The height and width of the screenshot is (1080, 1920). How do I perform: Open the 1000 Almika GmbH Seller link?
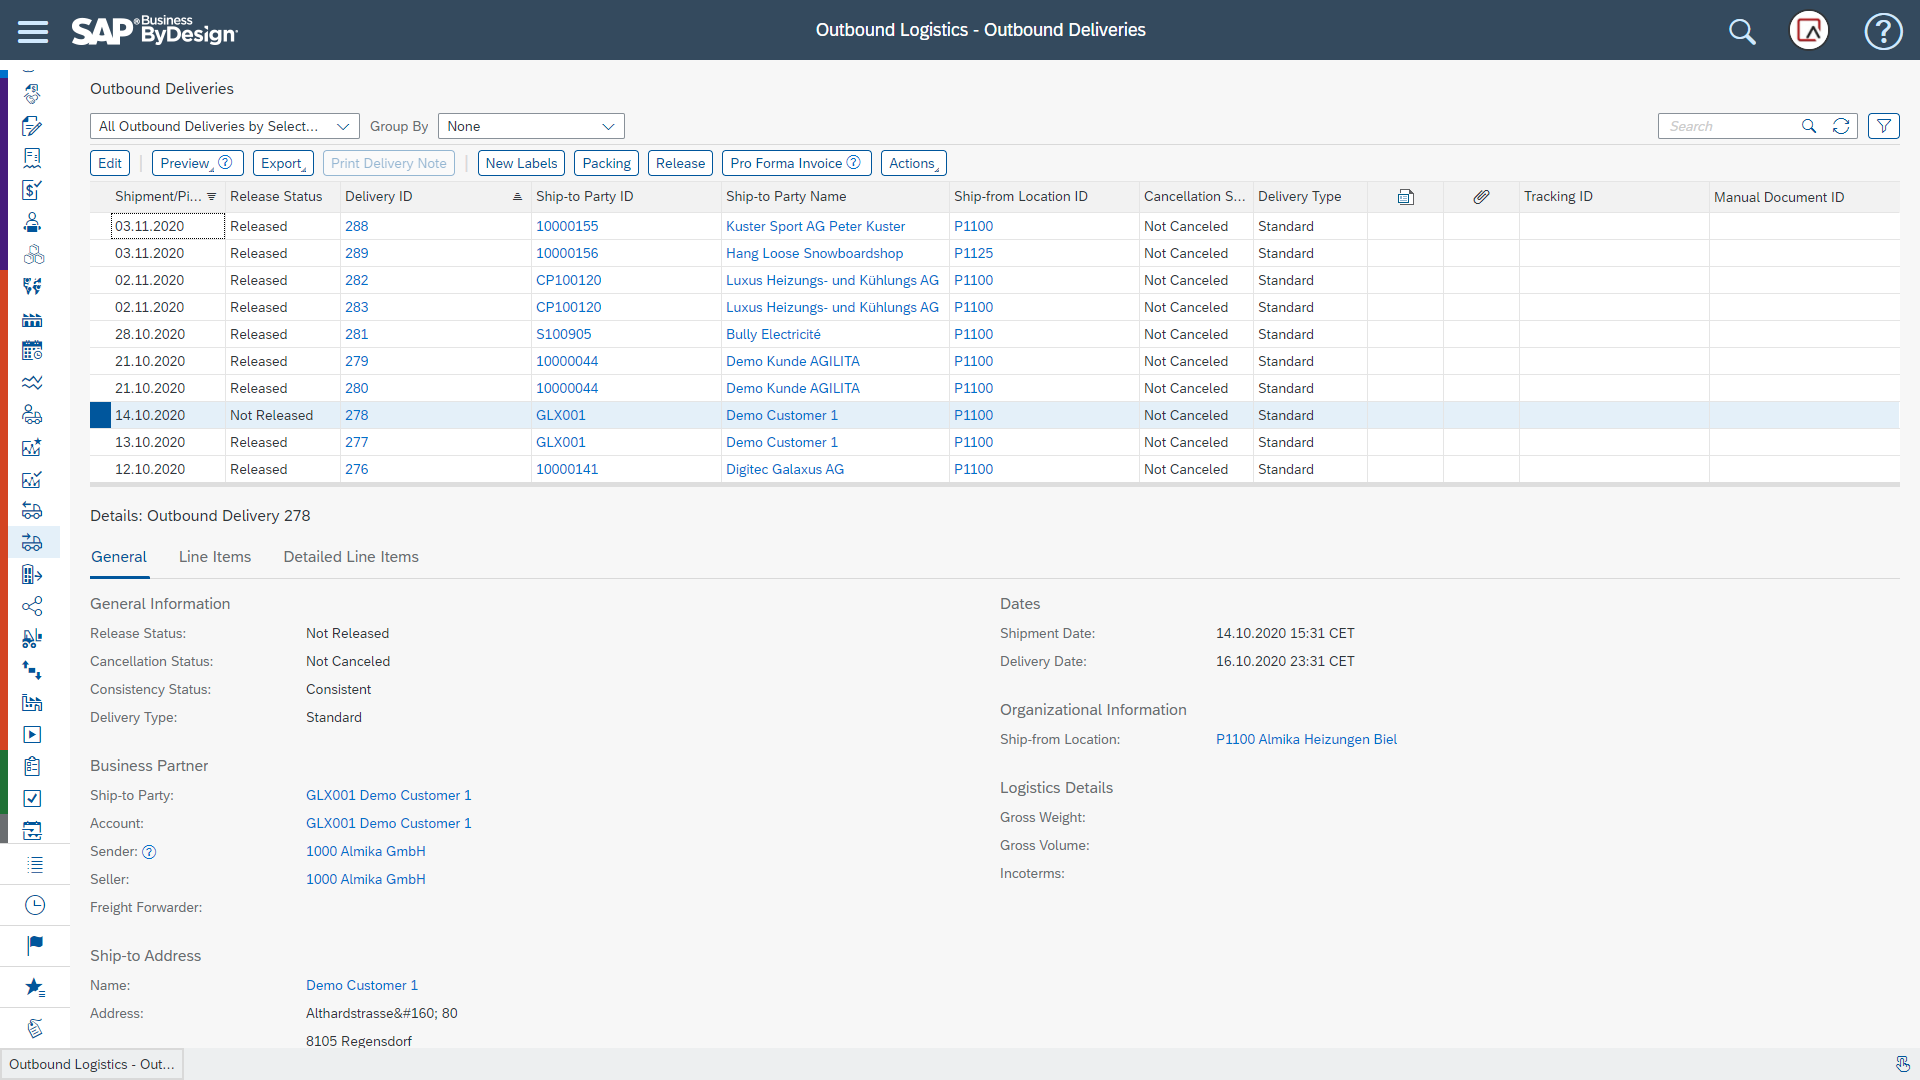click(x=365, y=880)
